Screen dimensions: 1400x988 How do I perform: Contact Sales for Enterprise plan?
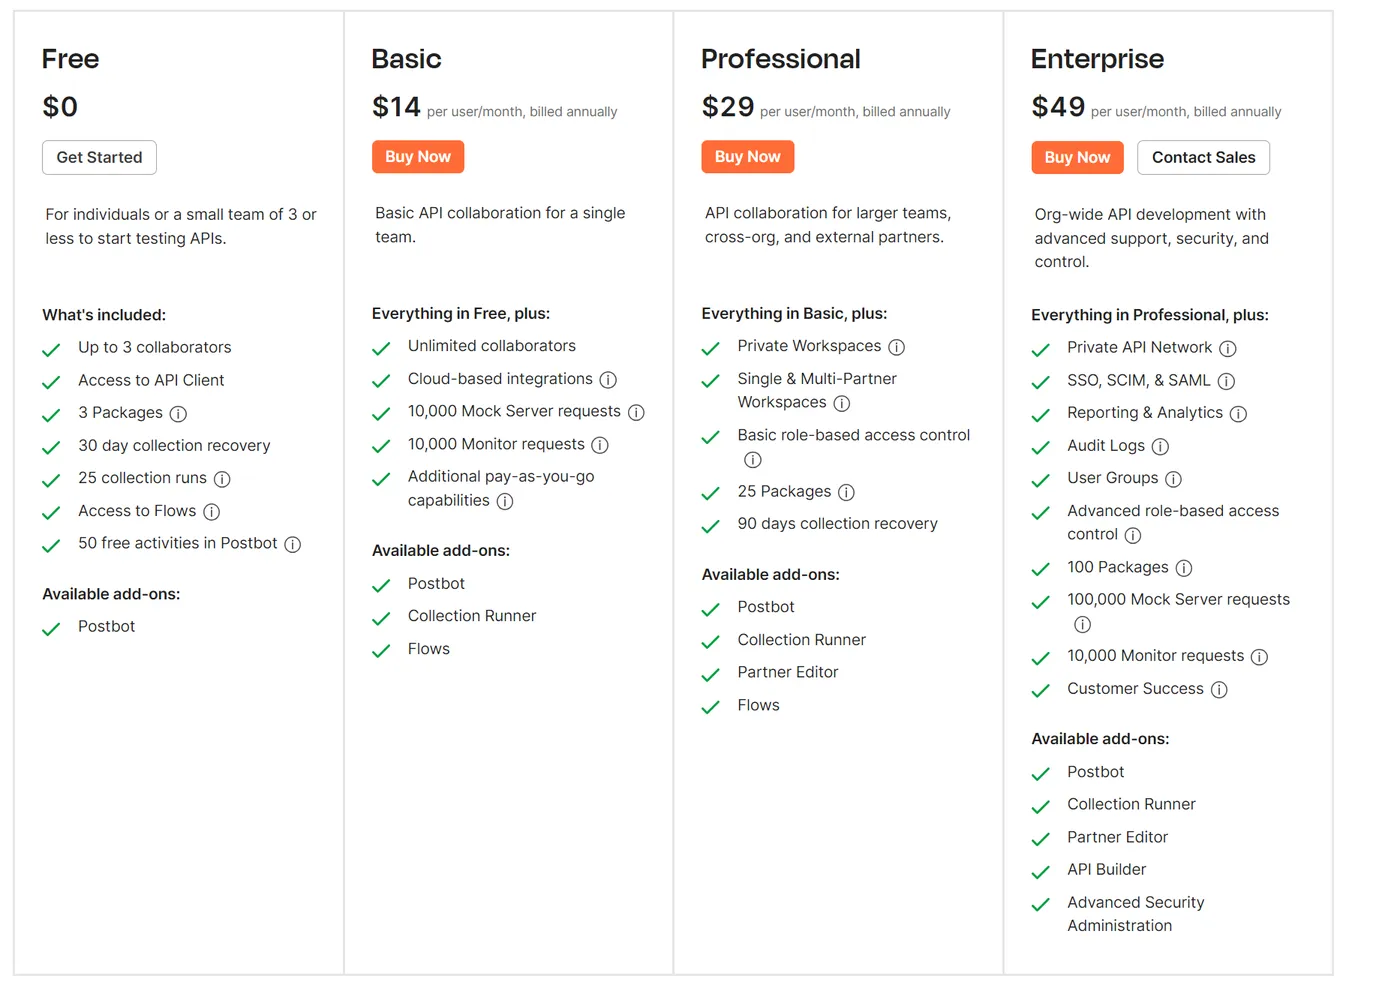coord(1203,158)
